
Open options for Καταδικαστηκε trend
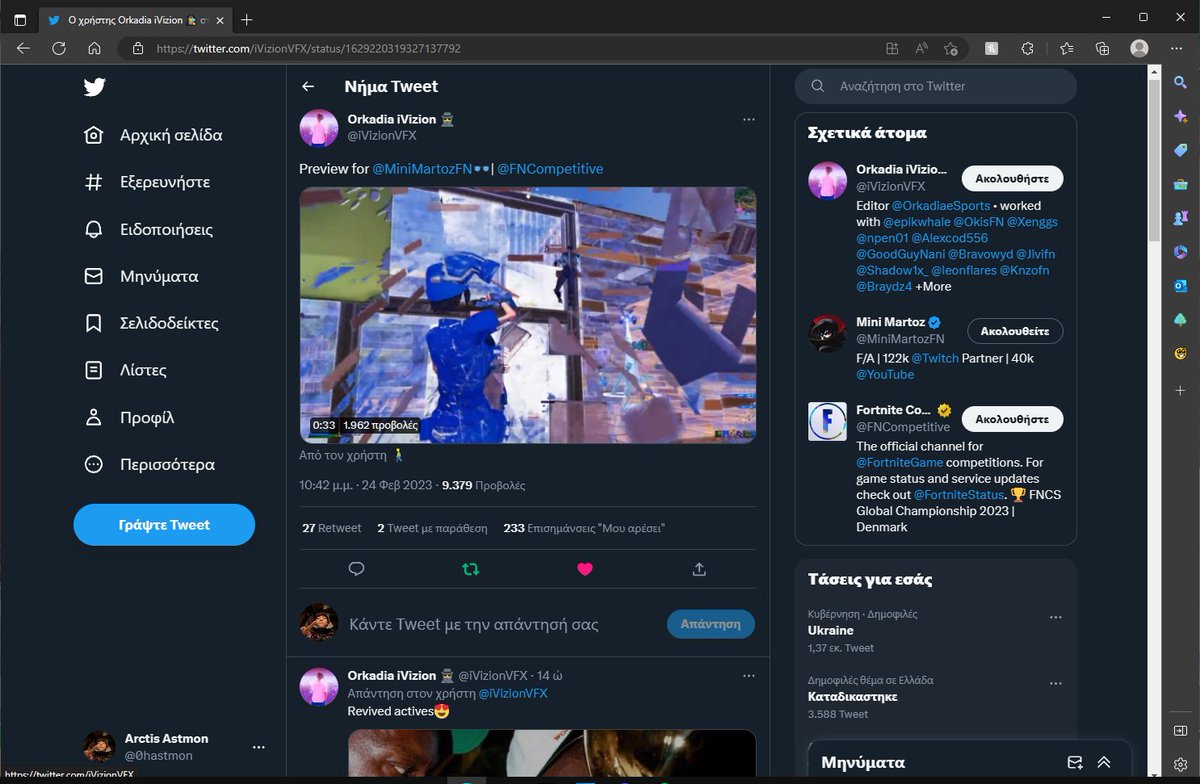1055,683
